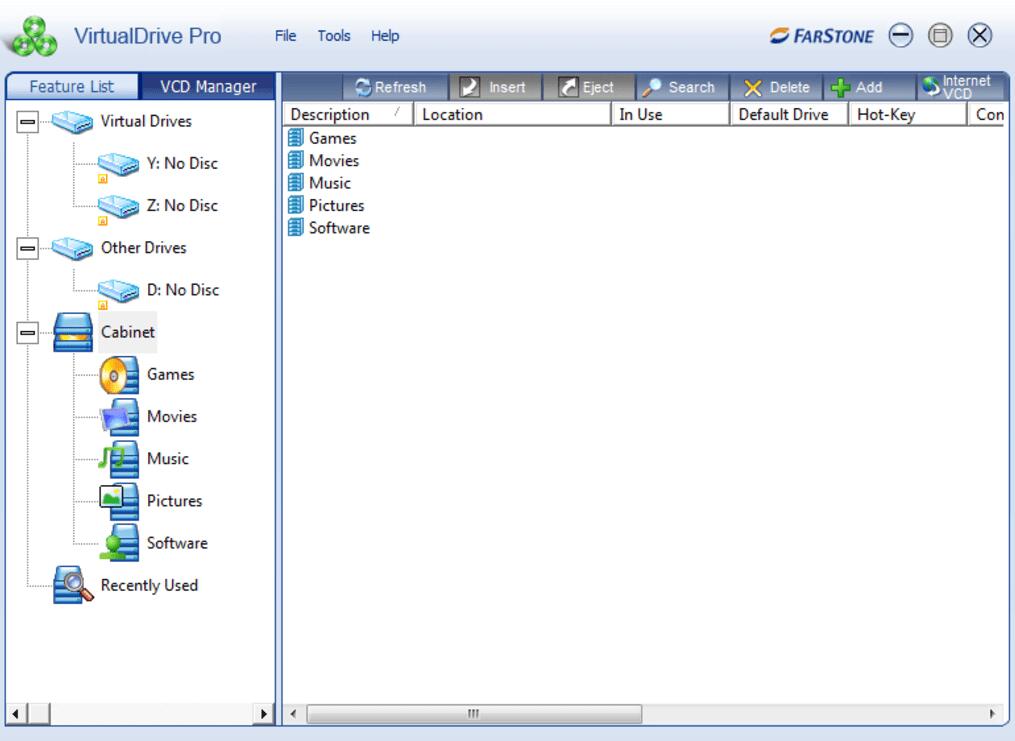Click the tree pane scroll right arrow
This screenshot has width=1015, height=741.
[263, 714]
